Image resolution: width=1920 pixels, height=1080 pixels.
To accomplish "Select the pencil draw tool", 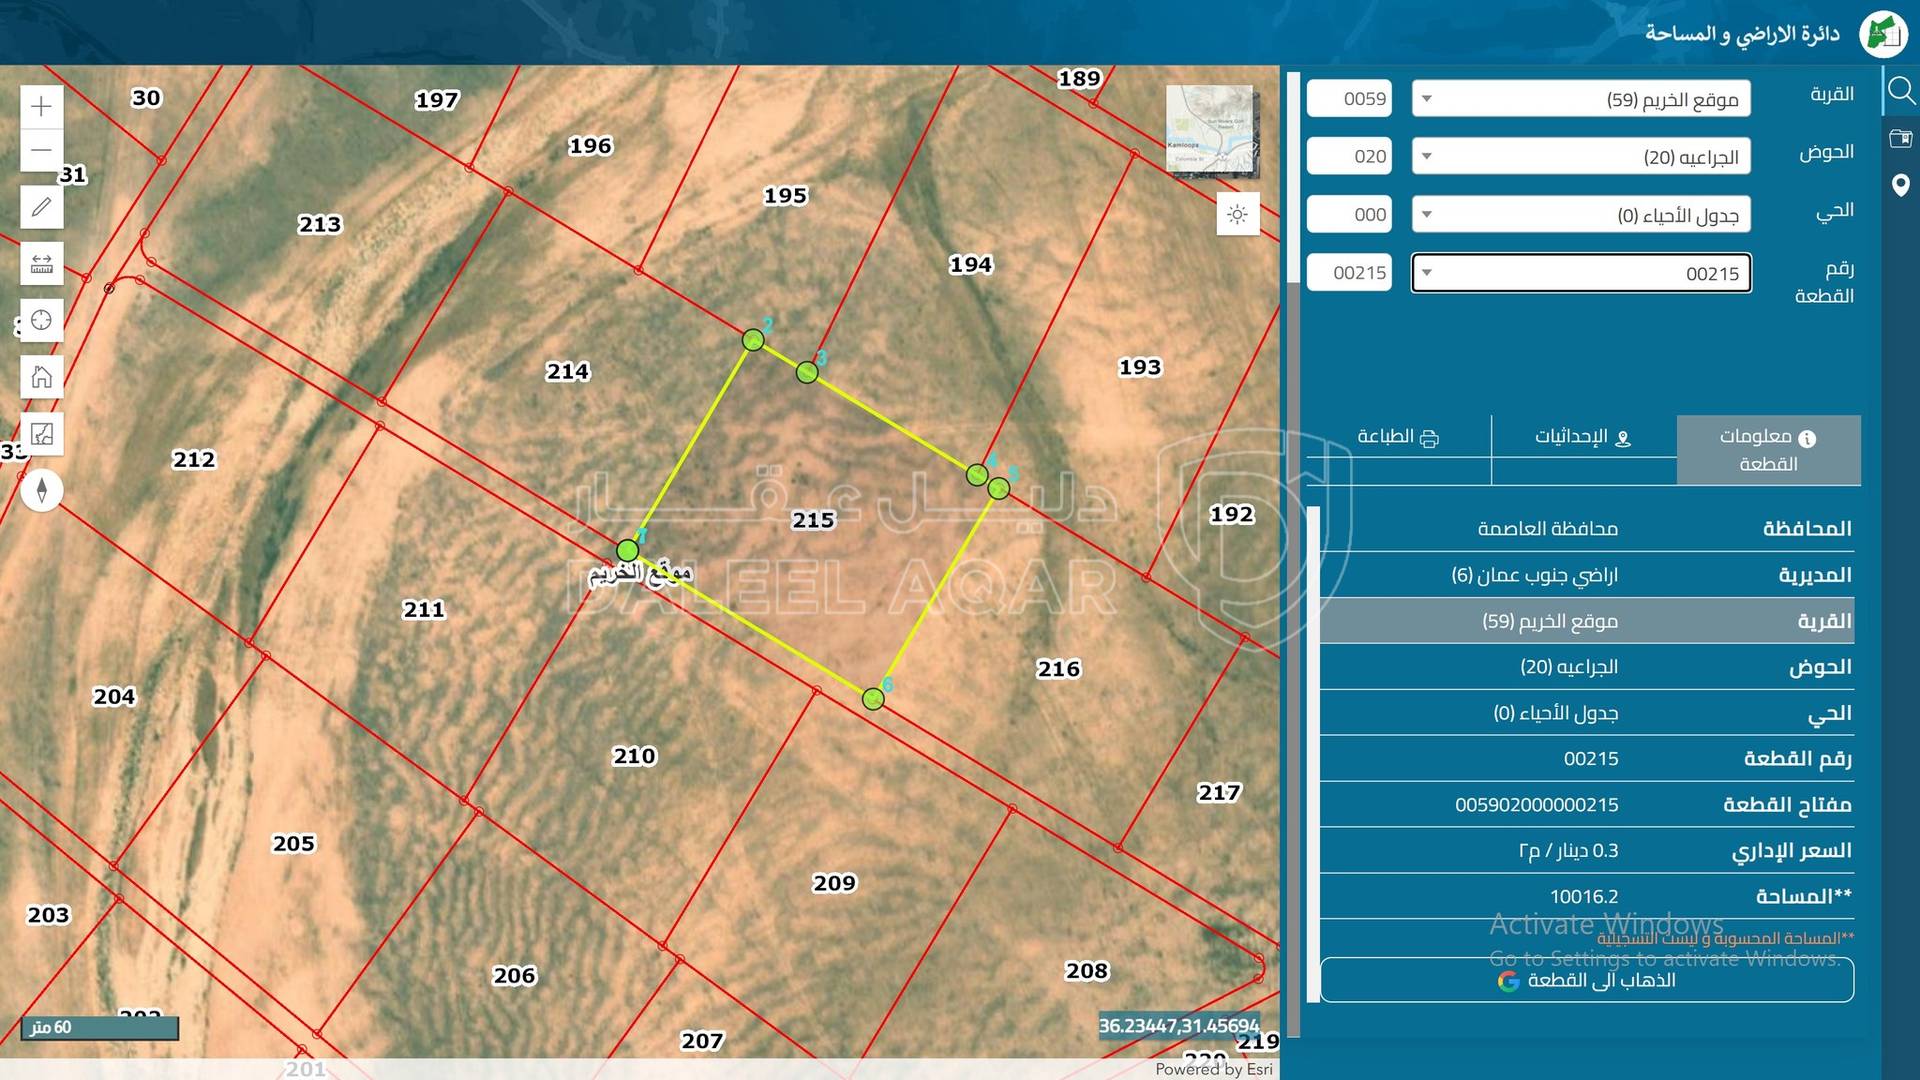I will [41, 207].
